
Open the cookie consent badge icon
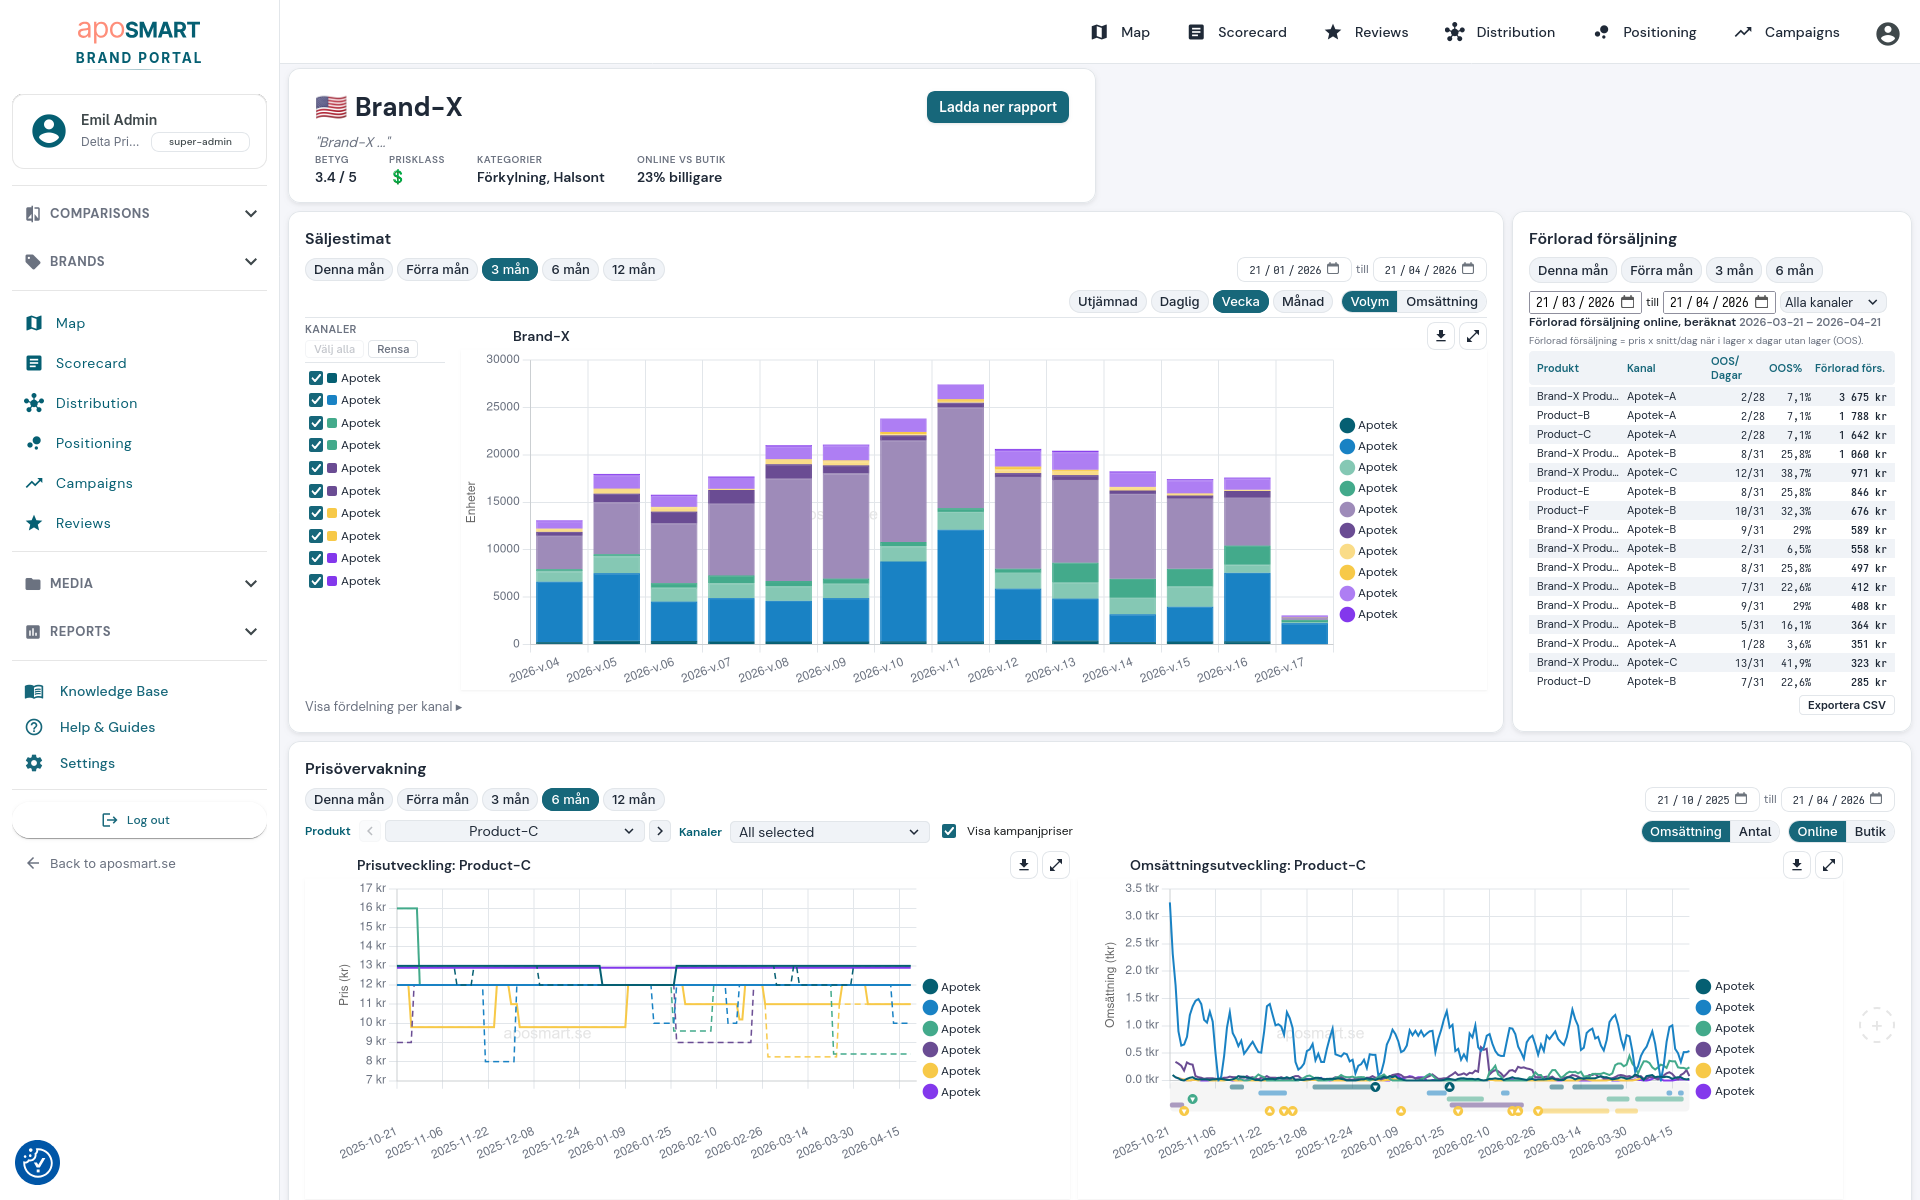tap(38, 1162)
